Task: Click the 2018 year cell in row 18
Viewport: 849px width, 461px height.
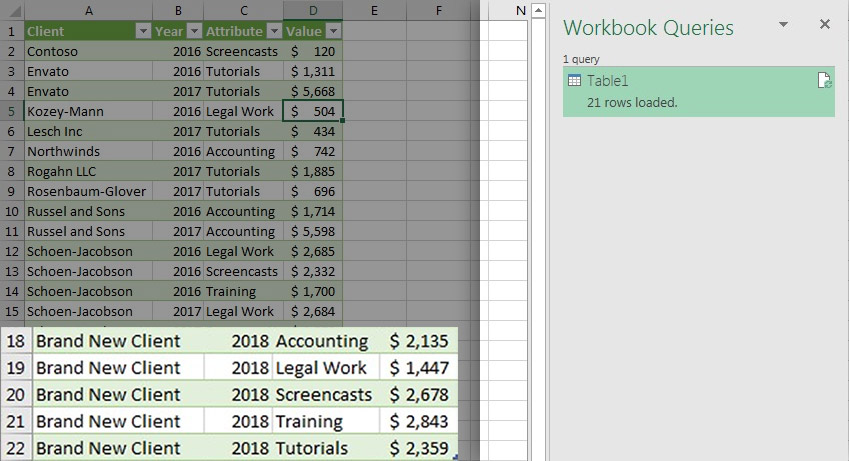Action: click(x=238, y=341)
